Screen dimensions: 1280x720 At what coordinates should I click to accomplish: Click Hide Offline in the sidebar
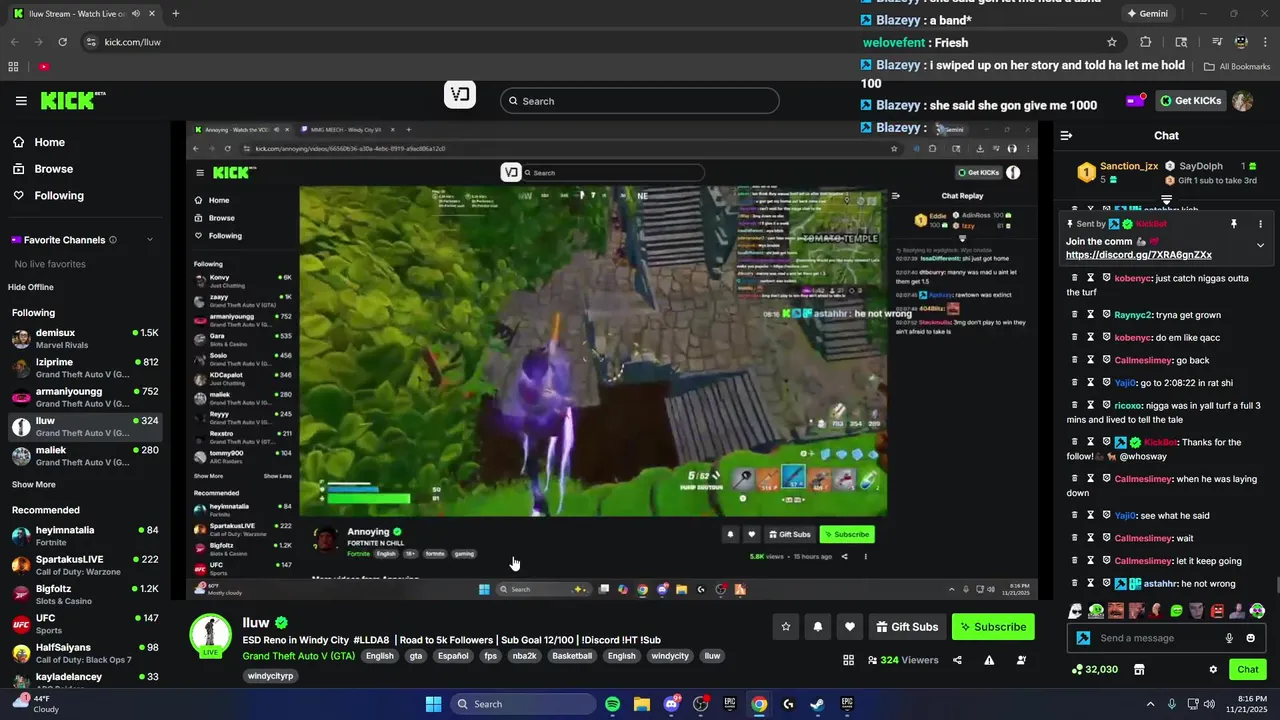tap(31, 287)
